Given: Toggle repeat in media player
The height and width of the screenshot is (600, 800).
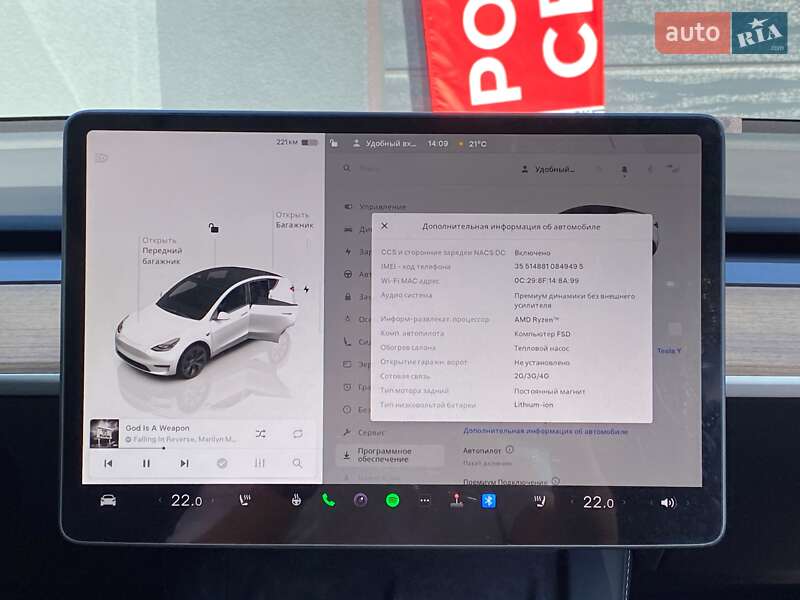Looking at the screenshot, I should click(x=298, y=434).
